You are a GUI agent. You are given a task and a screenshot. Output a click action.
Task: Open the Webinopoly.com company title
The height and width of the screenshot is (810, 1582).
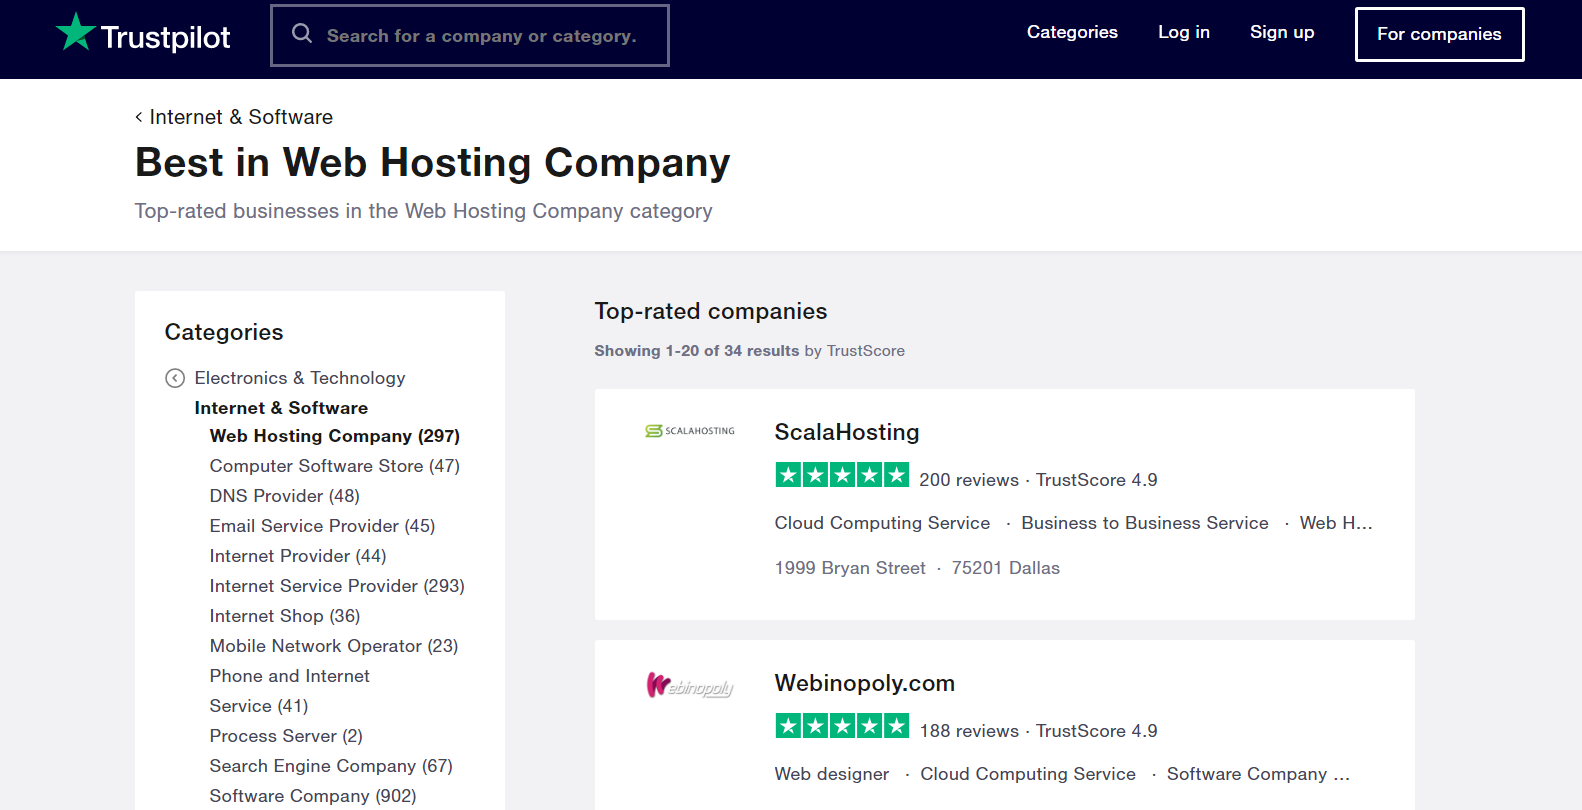[x=865, y=683]
